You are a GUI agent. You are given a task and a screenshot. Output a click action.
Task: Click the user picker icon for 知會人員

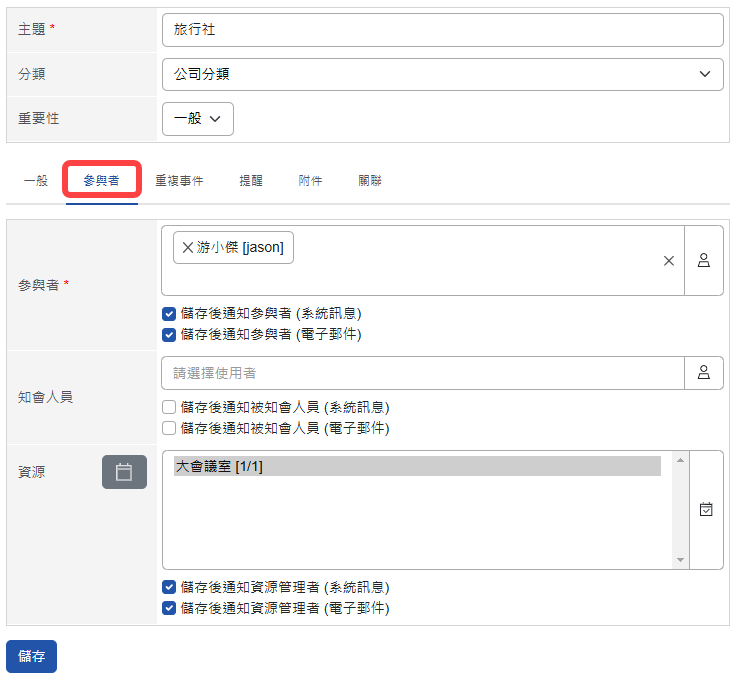704,373
